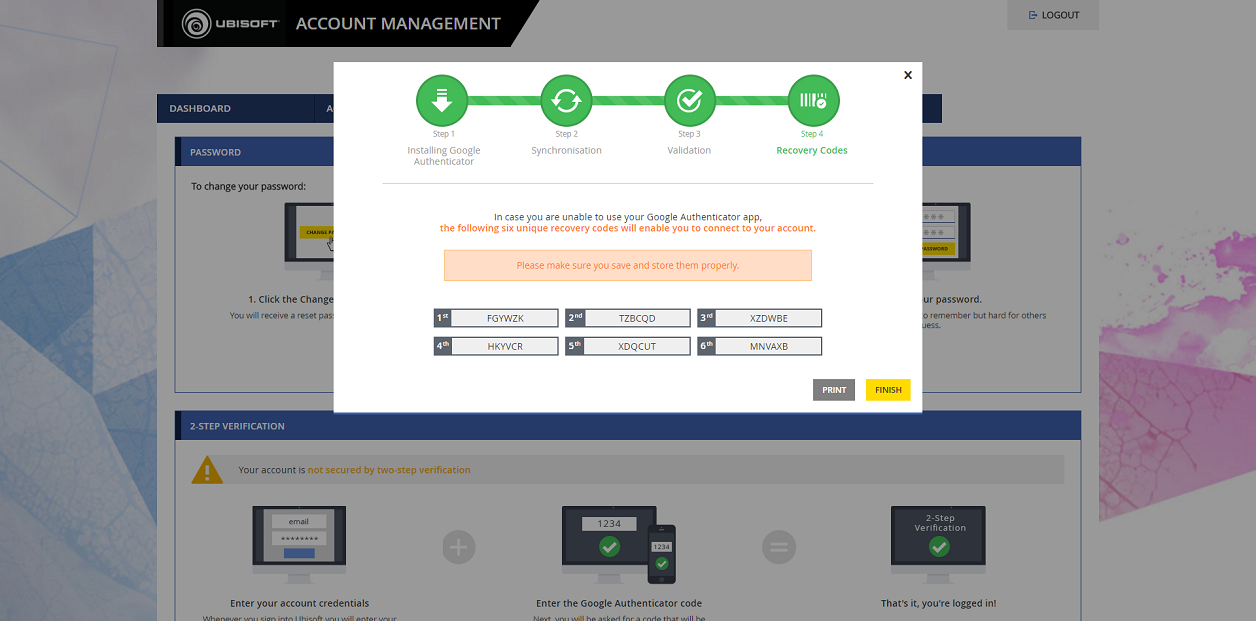This screenshot has height=621, width=1256.
Task: Click the Installing Google Authenticator step label
Action: [444, 156]
